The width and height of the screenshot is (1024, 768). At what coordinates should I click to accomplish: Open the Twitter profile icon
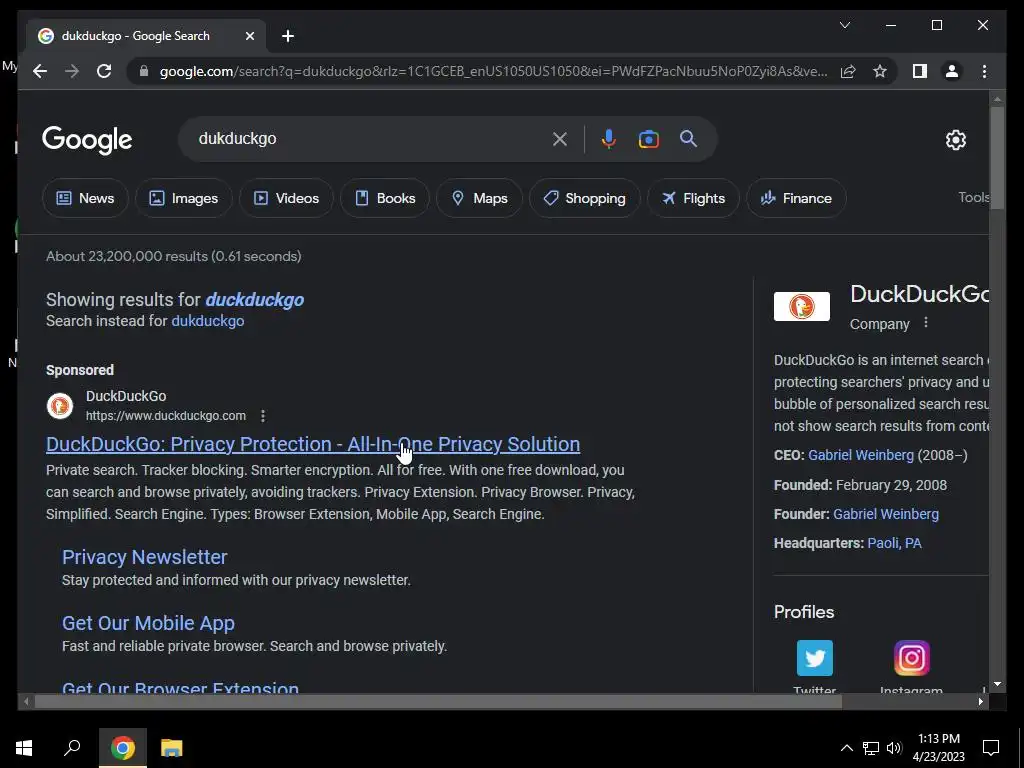pos(814,658)
